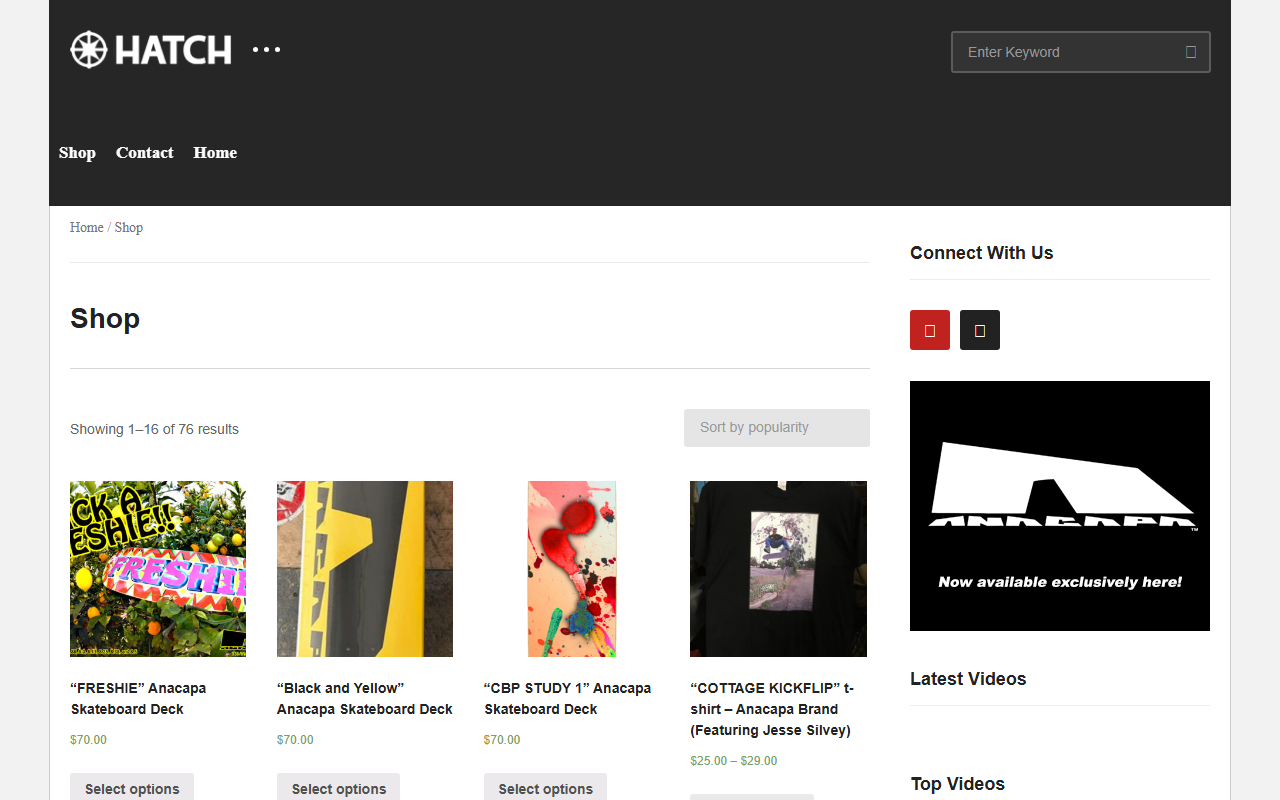Click the “CBP STUDY 1” Anacapa Skateboard Deck title

pyautogui.click(x=567, y=699)
